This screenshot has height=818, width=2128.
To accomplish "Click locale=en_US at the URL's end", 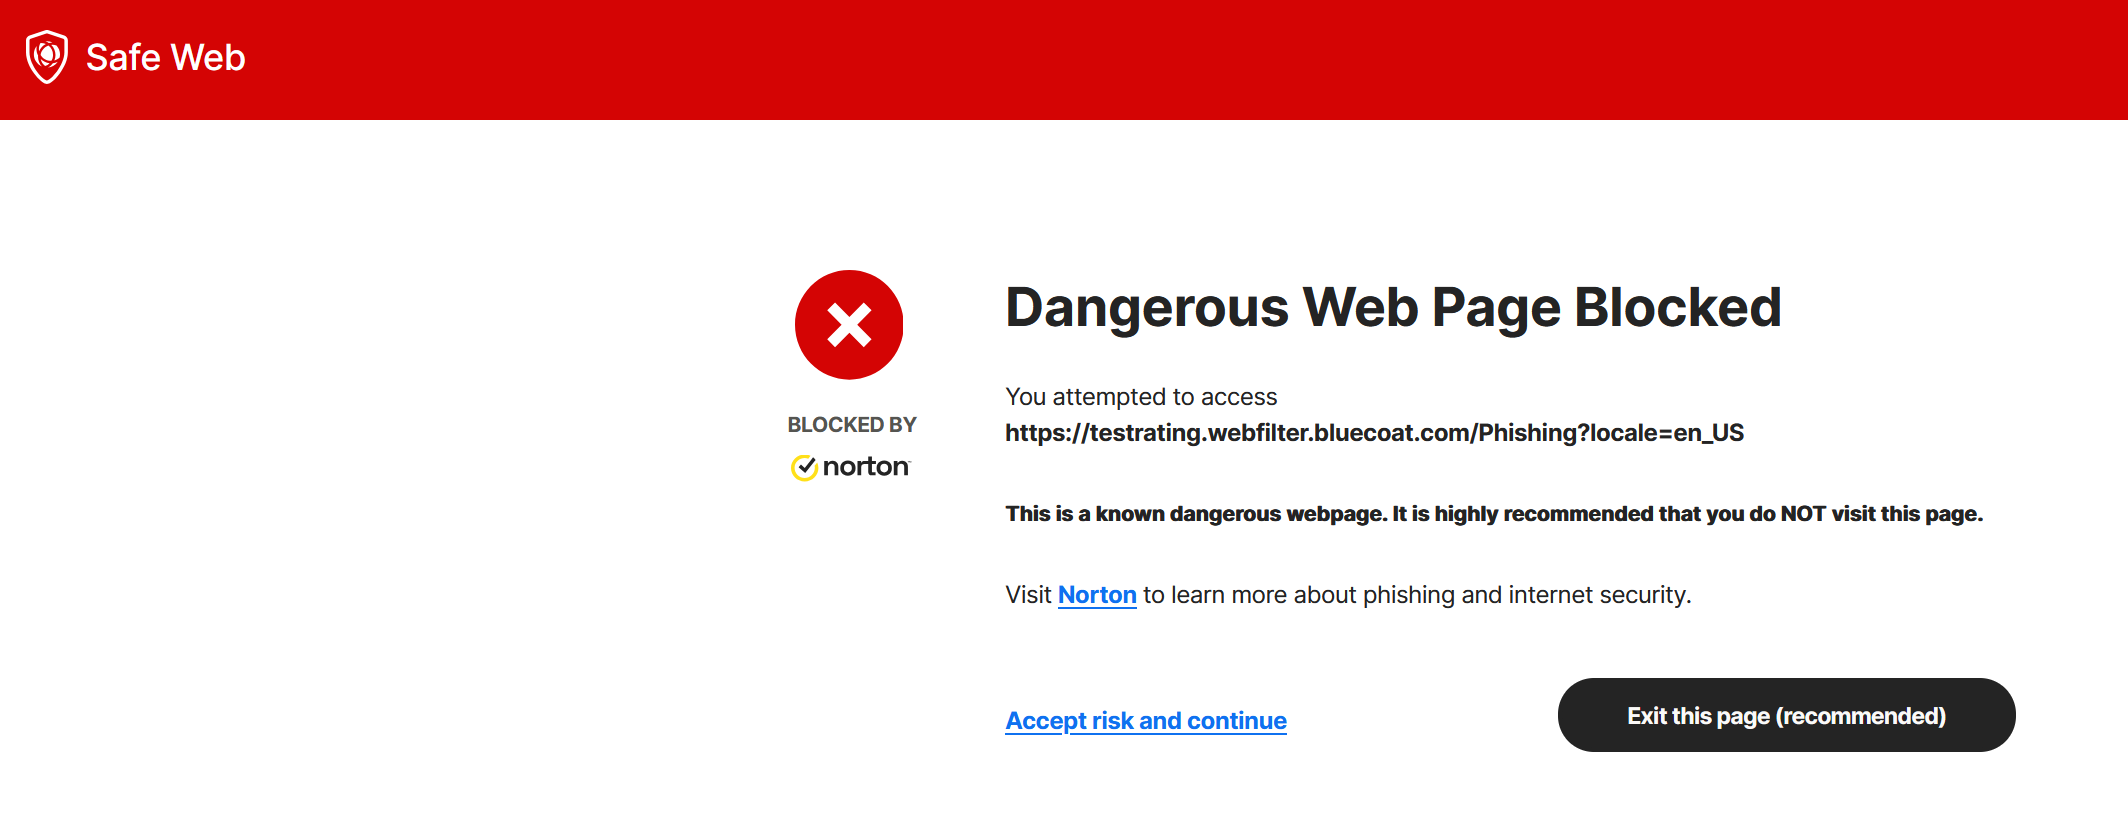I will (1667, 433).
